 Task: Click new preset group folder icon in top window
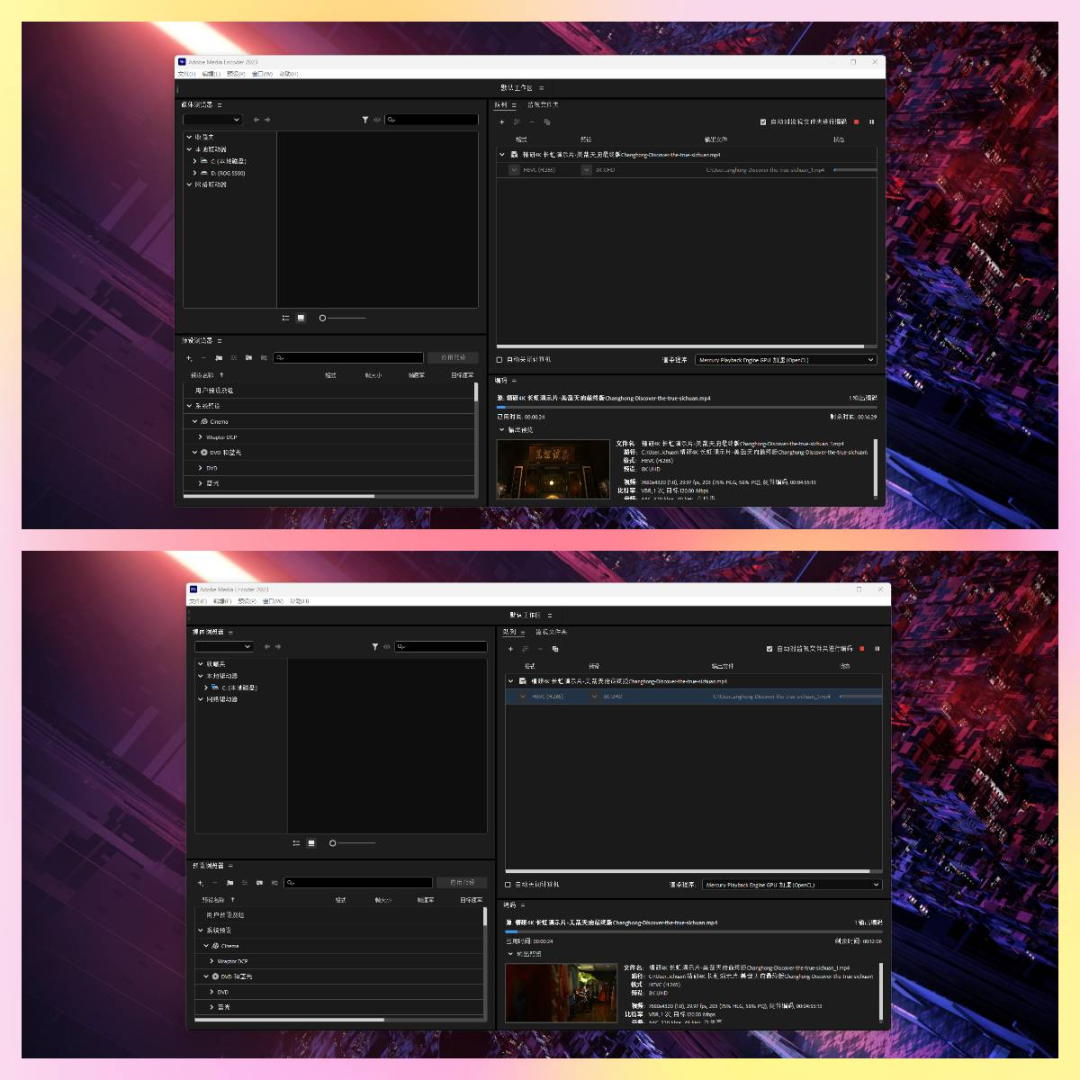pos(218,357)
